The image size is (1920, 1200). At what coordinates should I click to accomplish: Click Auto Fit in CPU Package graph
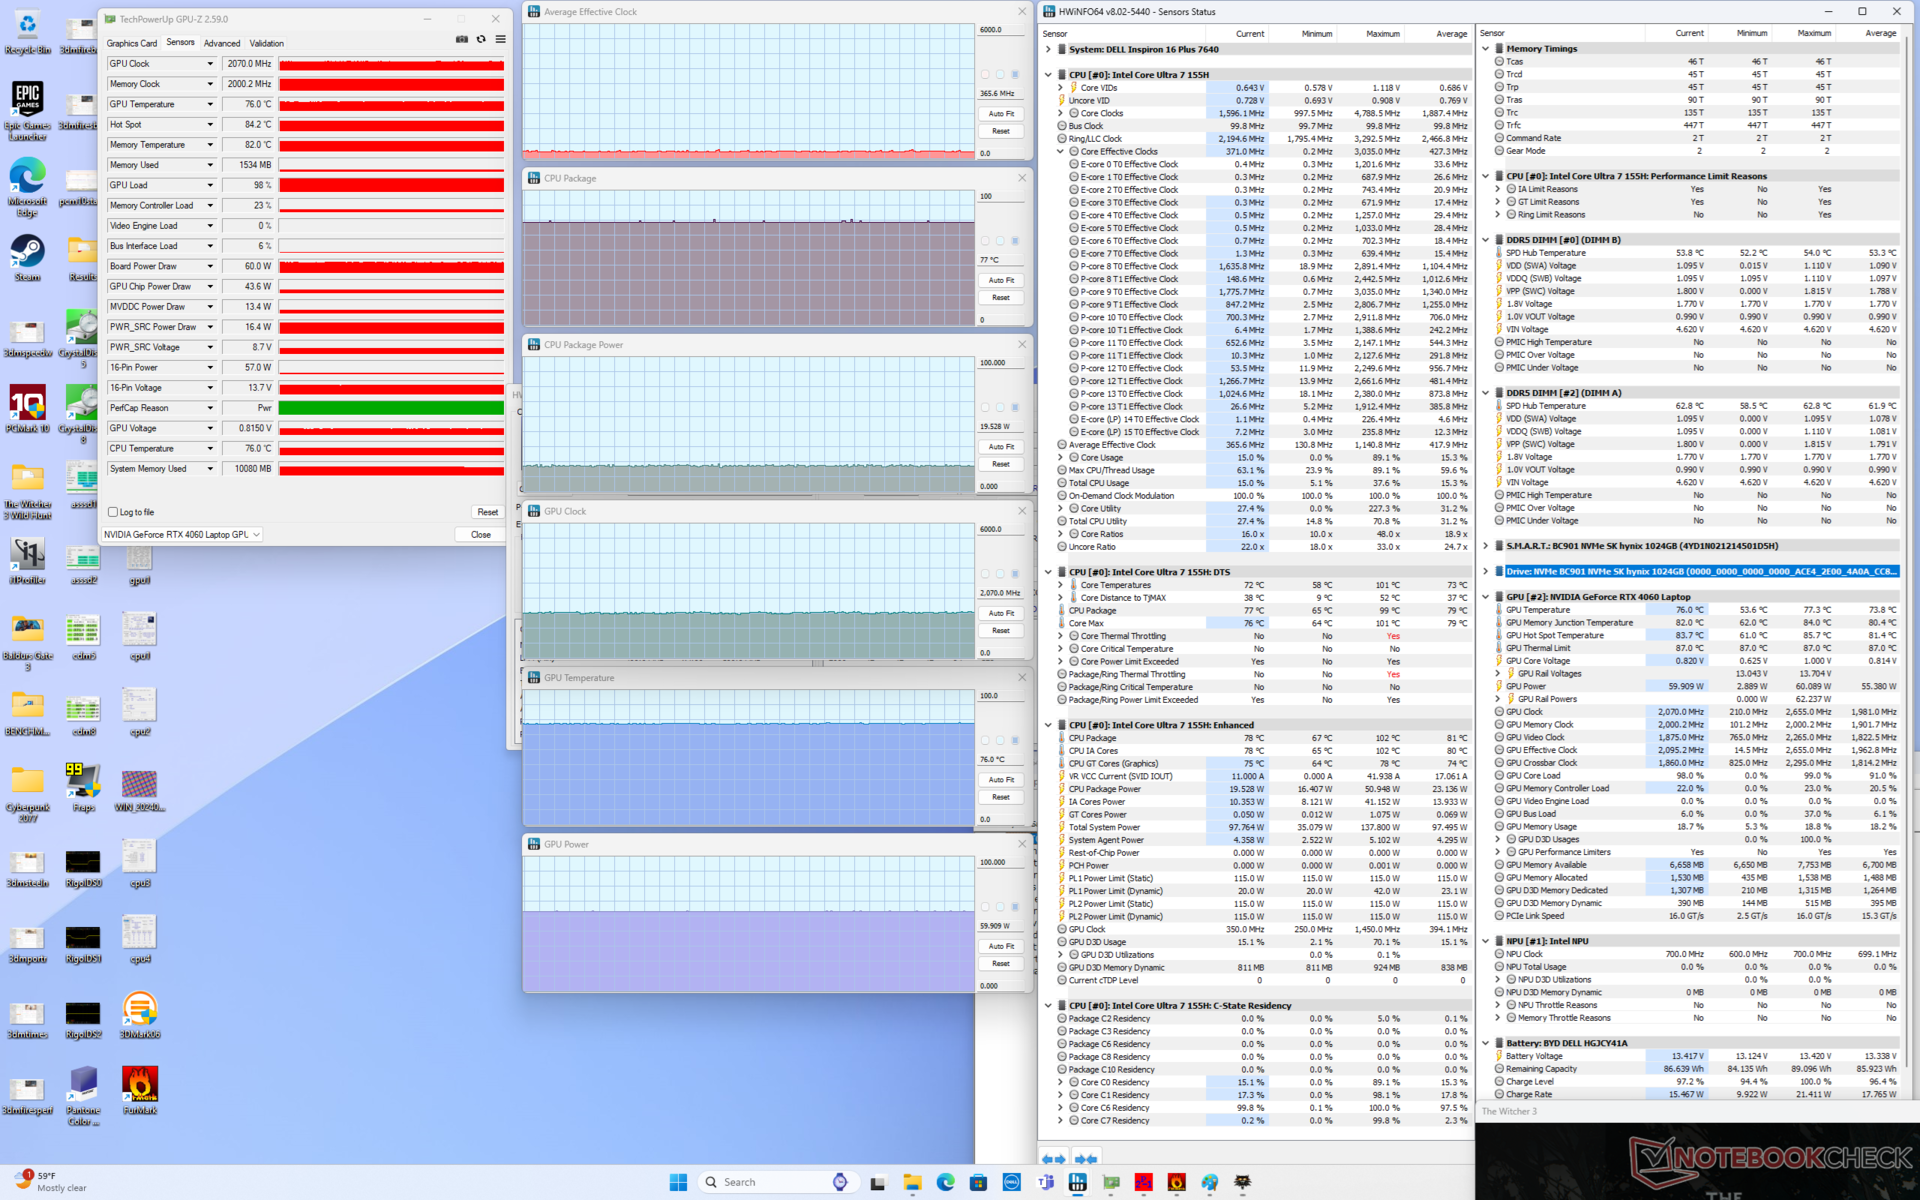pyautogui.click(x=1001, y=280)
